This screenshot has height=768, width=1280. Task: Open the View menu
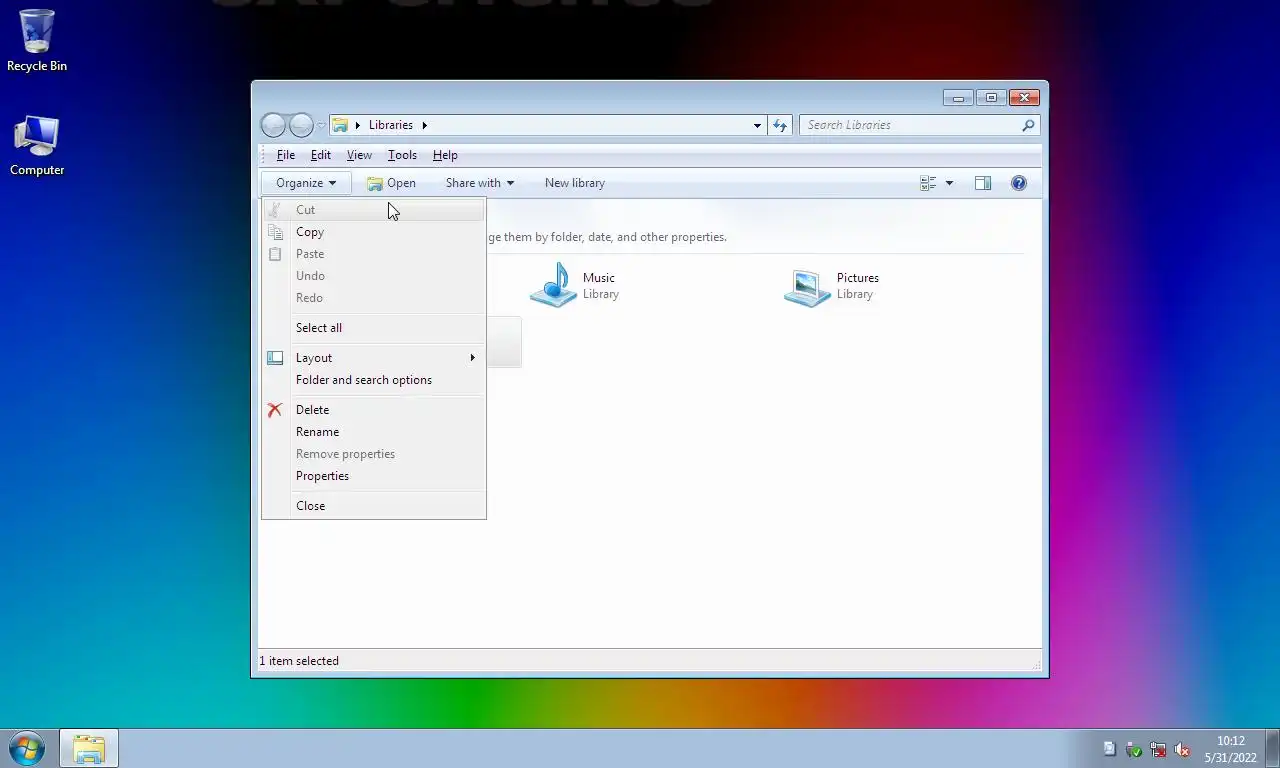[x=359, y=155]
